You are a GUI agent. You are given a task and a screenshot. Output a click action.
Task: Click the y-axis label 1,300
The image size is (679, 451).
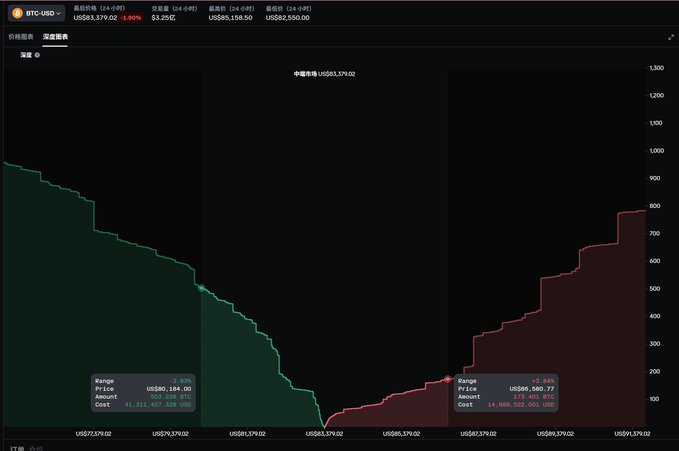(656, 68)
